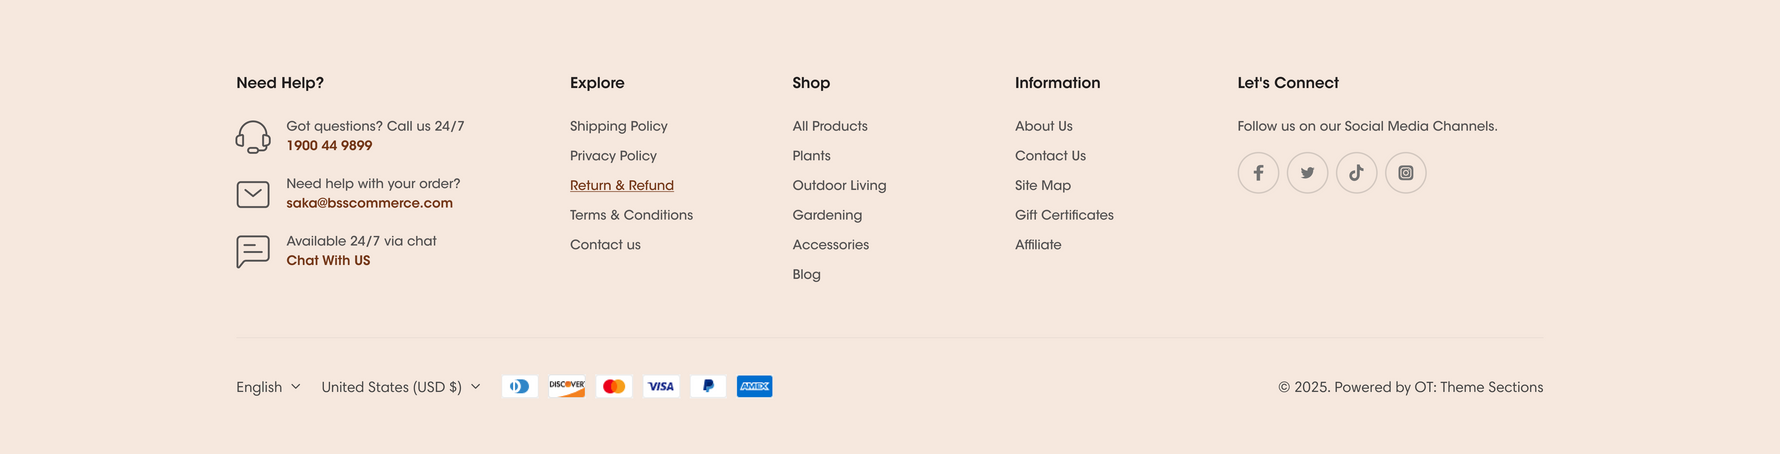
Task: Open the Terms & Conditions link
Action: point(631,215)
